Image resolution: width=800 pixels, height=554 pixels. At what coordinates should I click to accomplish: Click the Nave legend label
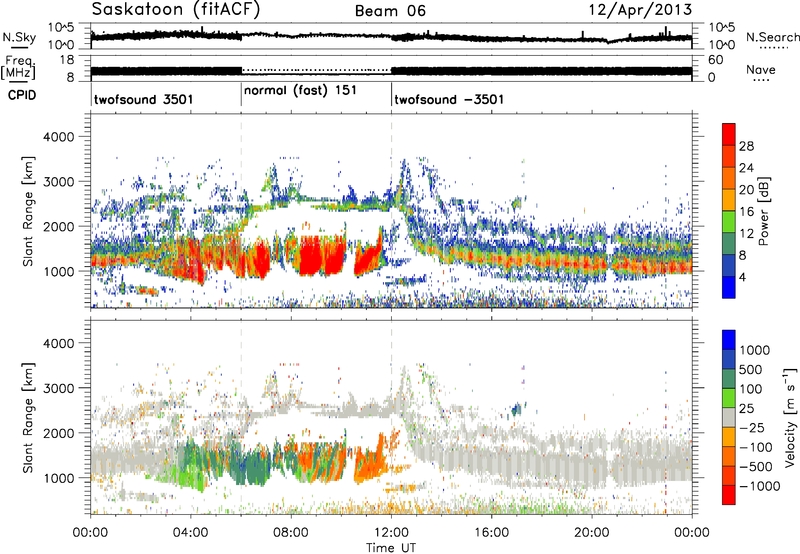click(761, 70)
